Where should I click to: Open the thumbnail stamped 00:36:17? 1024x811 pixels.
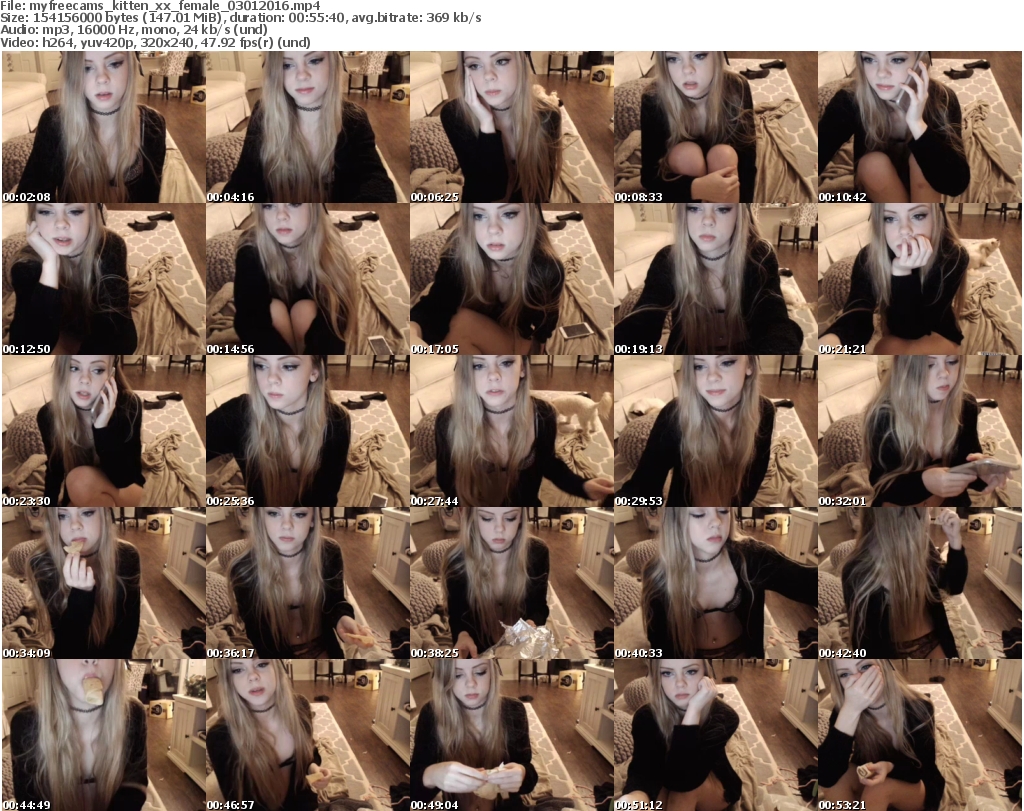click(x=308, y=584)
